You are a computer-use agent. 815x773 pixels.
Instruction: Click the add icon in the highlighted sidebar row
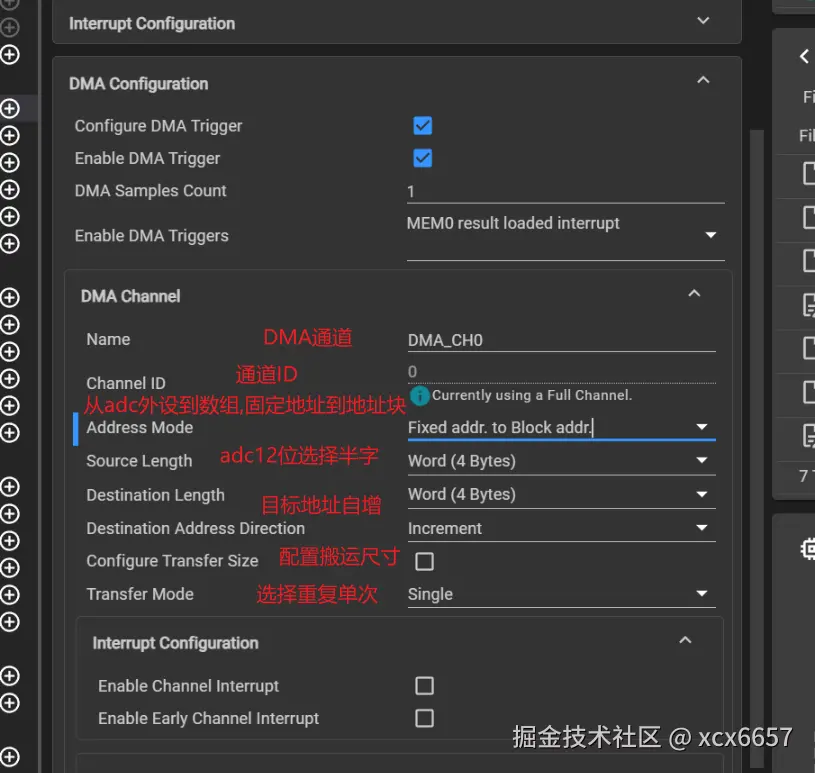pyautogui.click(x=9, y=108)
